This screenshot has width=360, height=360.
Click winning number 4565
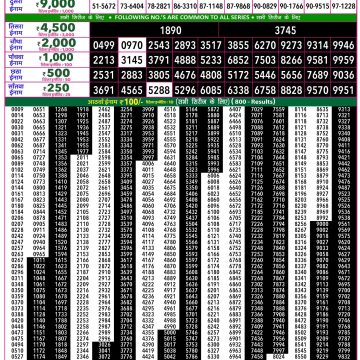(132, 90)
